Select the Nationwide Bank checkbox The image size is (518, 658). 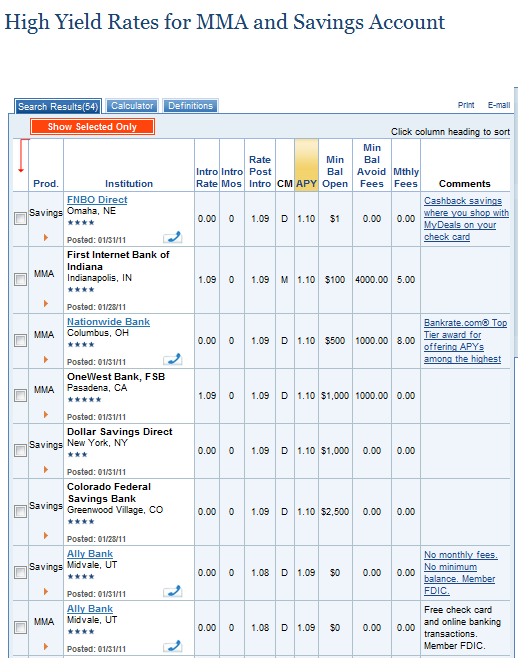pos(21,340)
